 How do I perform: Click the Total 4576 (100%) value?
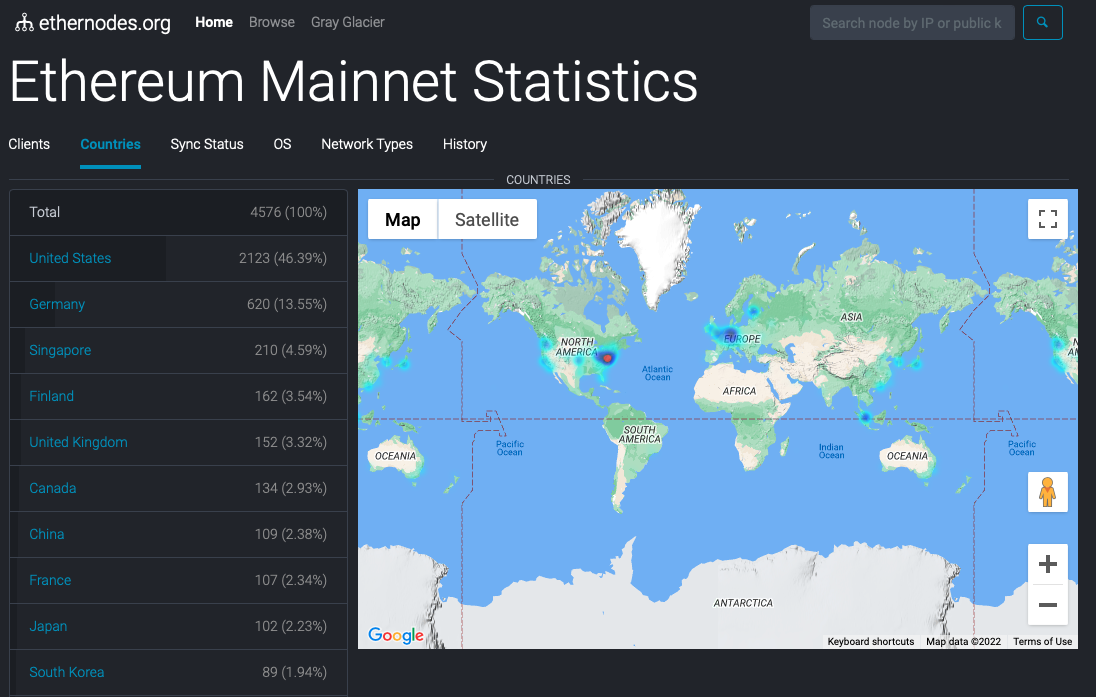[x=289, y=212]
